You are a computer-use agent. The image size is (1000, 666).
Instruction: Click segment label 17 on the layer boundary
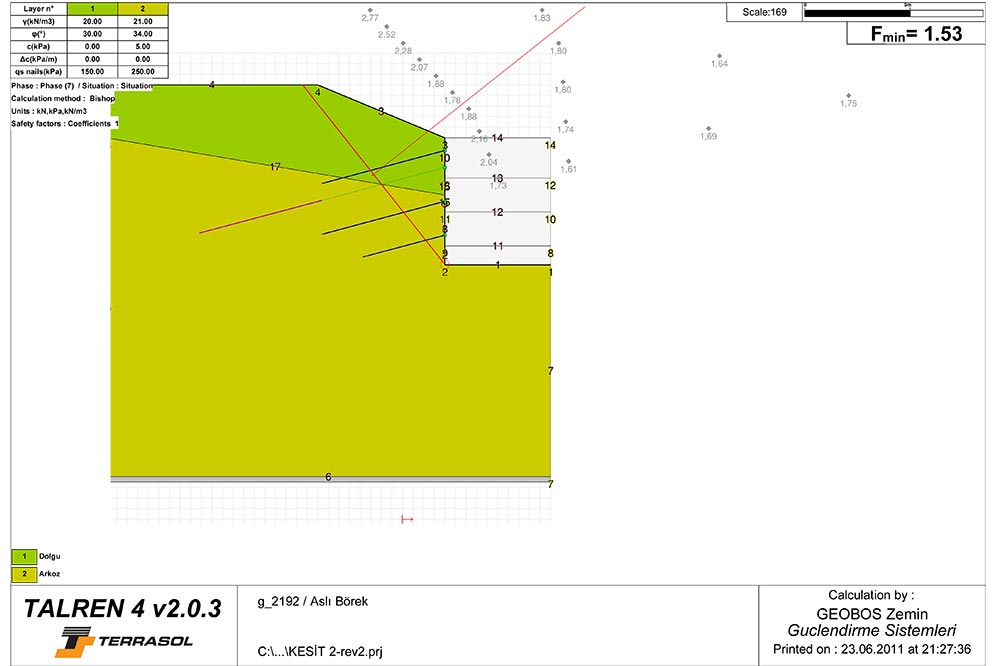tap(276, 167)
